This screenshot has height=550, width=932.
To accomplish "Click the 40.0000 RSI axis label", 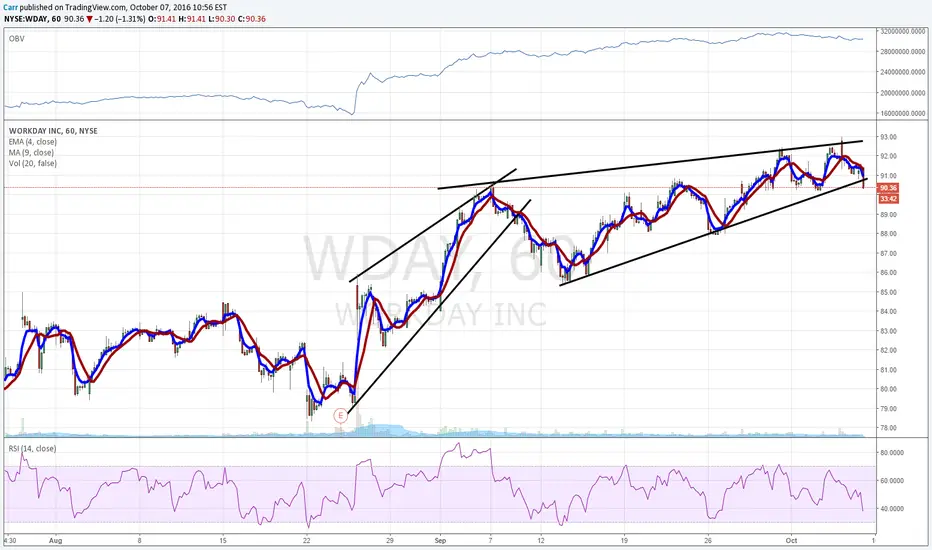I will 892,509.
